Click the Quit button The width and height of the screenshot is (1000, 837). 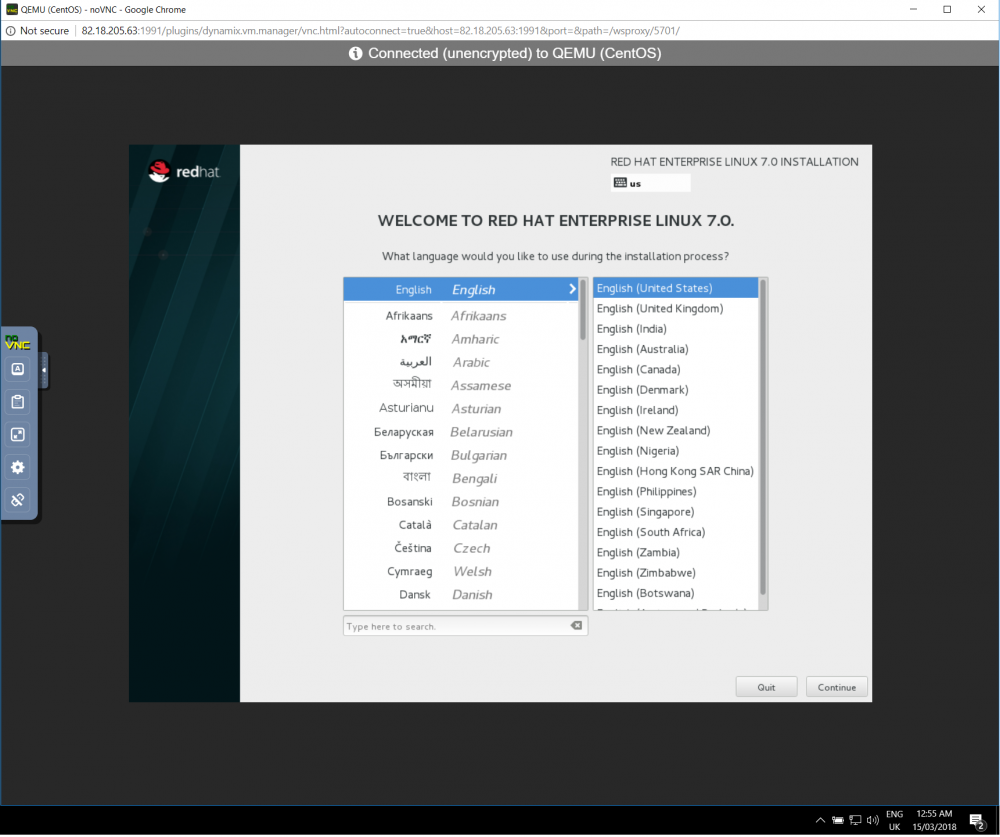[766, 687]
